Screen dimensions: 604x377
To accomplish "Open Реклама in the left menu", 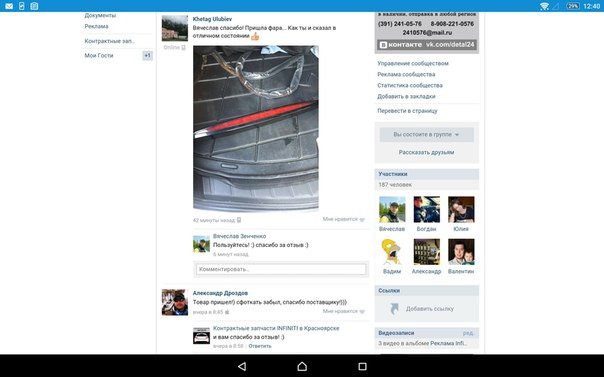I will coord(96,26).
